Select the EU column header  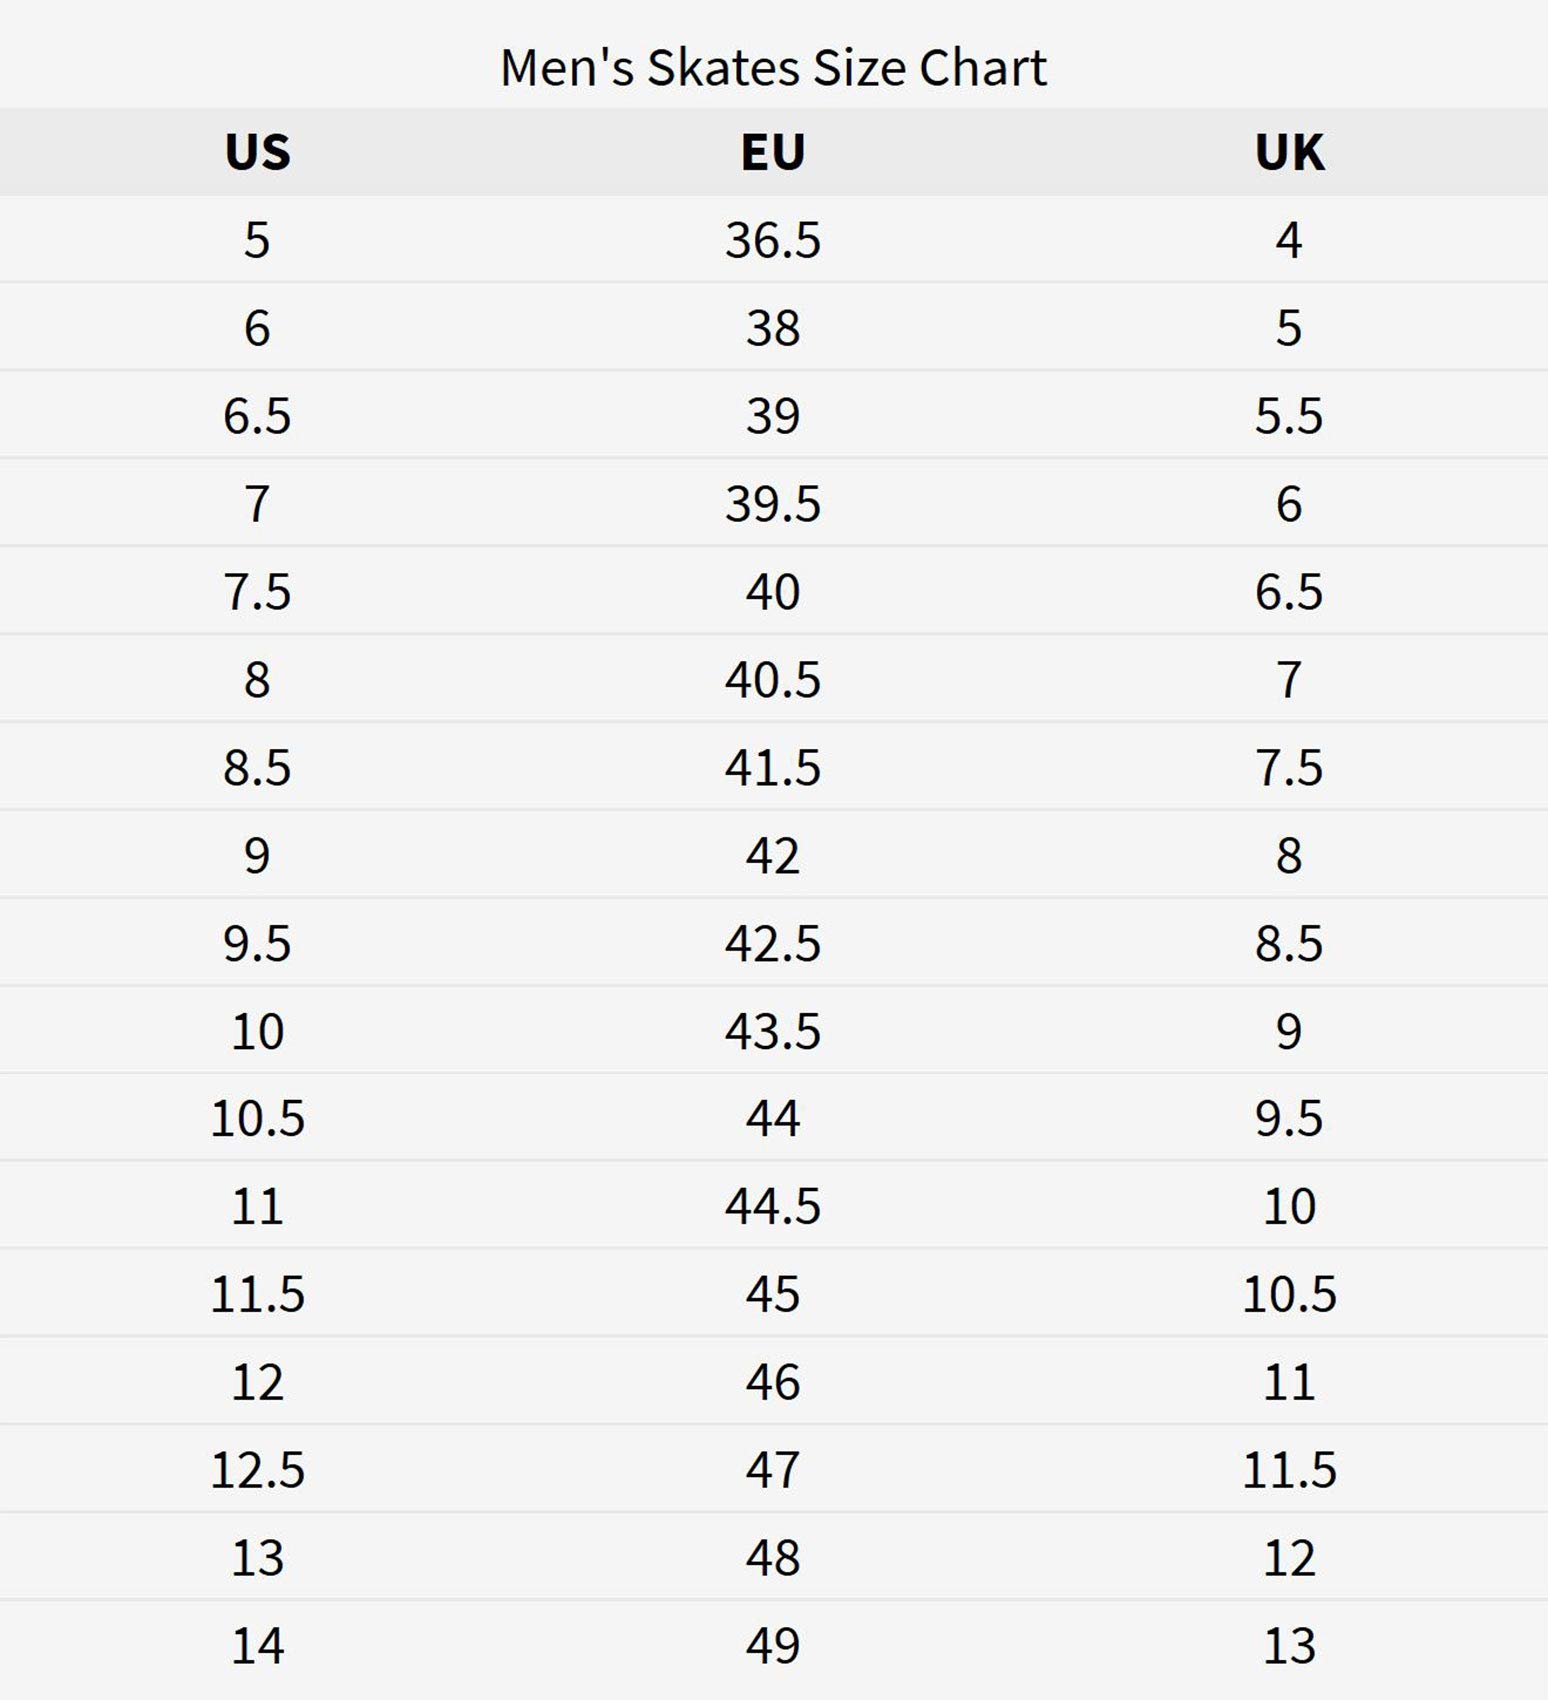click(x=773, y=152)
